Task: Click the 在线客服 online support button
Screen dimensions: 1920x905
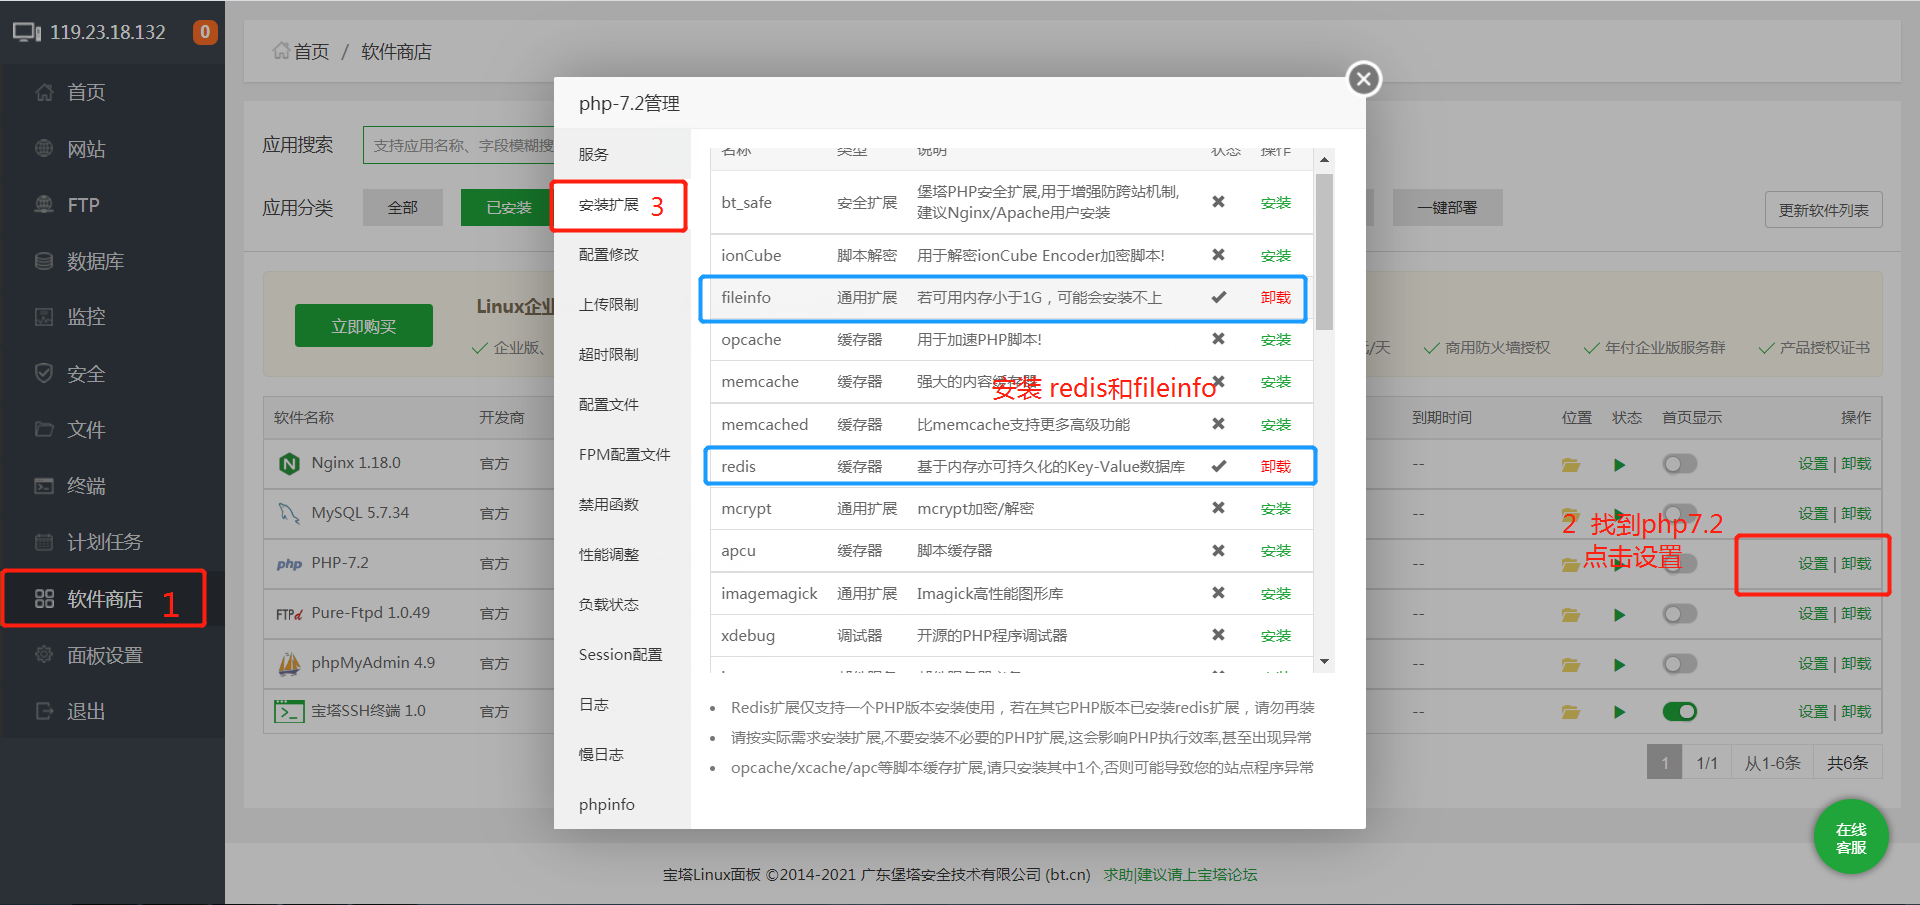Action: 1851,838
